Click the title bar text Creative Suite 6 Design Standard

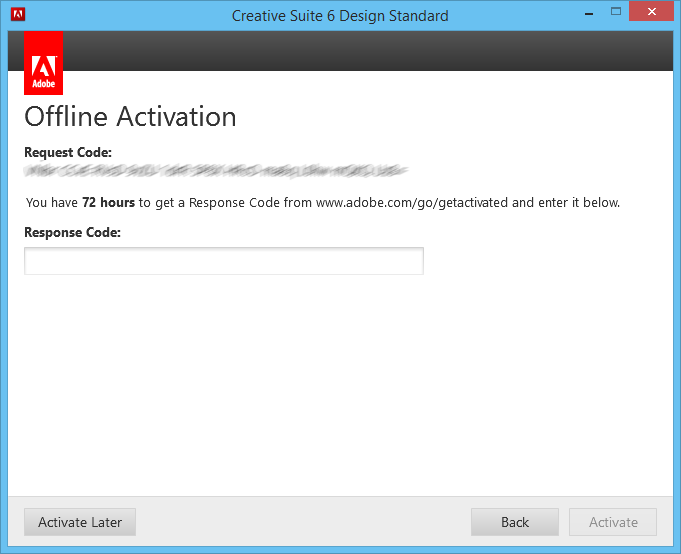(340, 16)
